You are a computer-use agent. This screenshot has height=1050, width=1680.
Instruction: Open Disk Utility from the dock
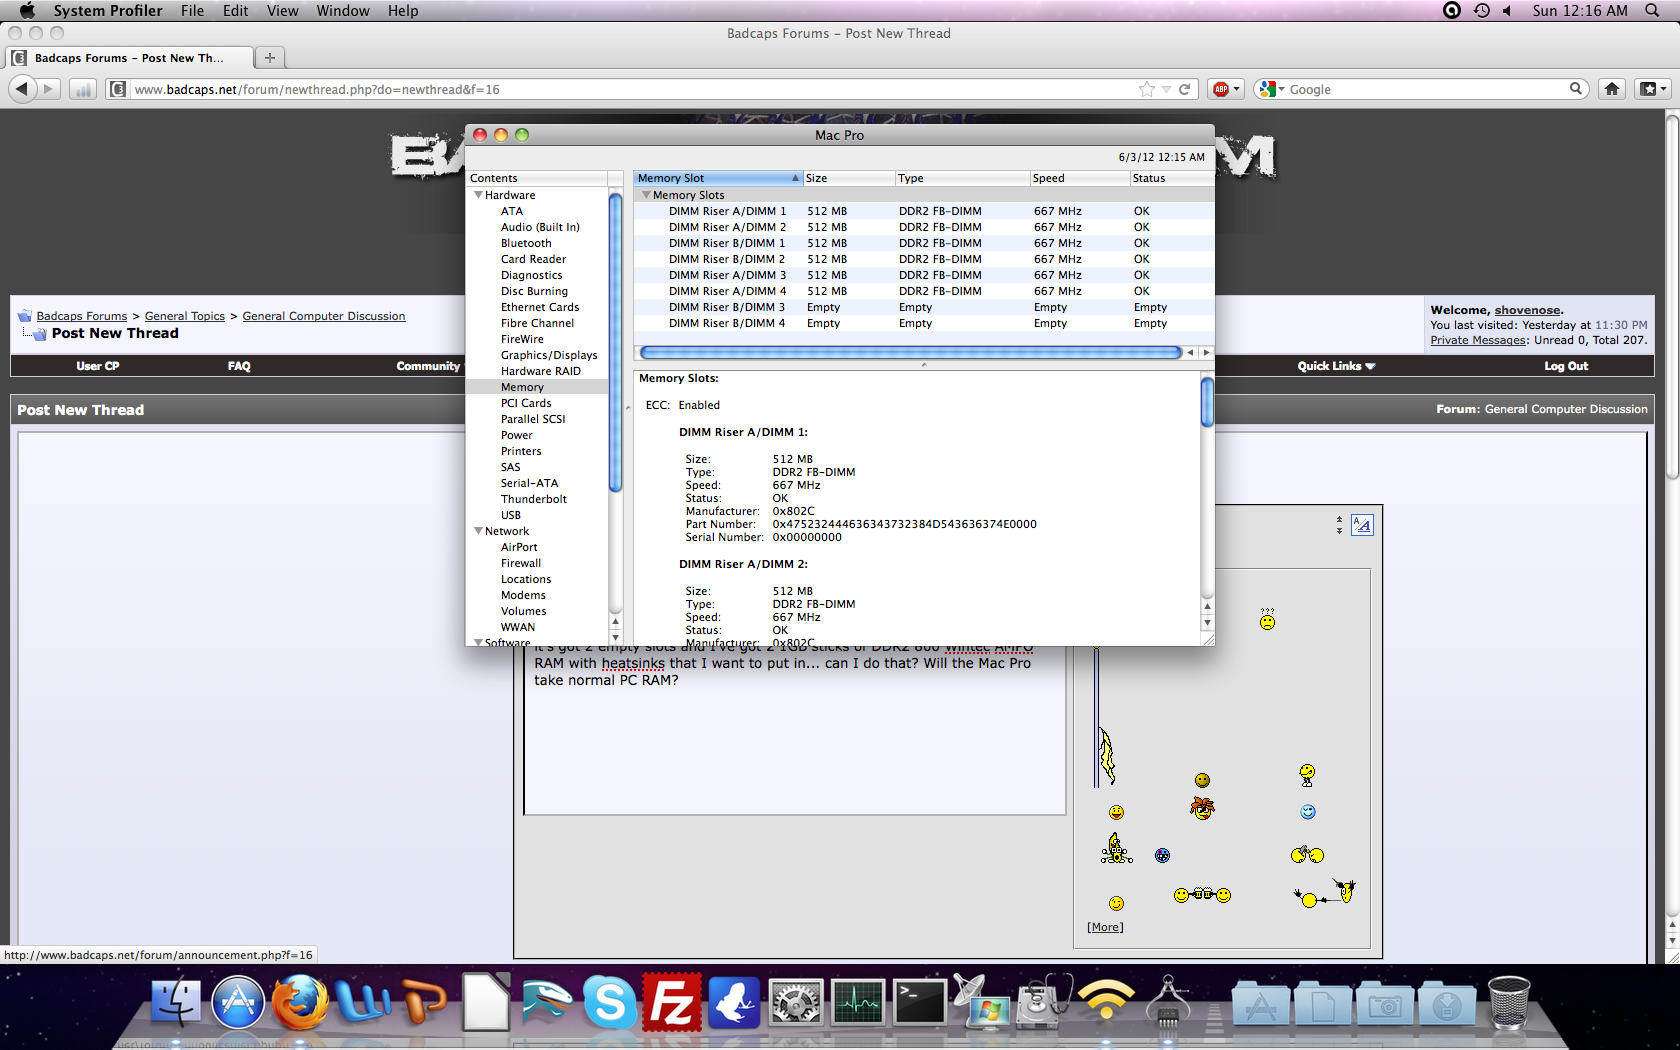click(1044, 1002)
